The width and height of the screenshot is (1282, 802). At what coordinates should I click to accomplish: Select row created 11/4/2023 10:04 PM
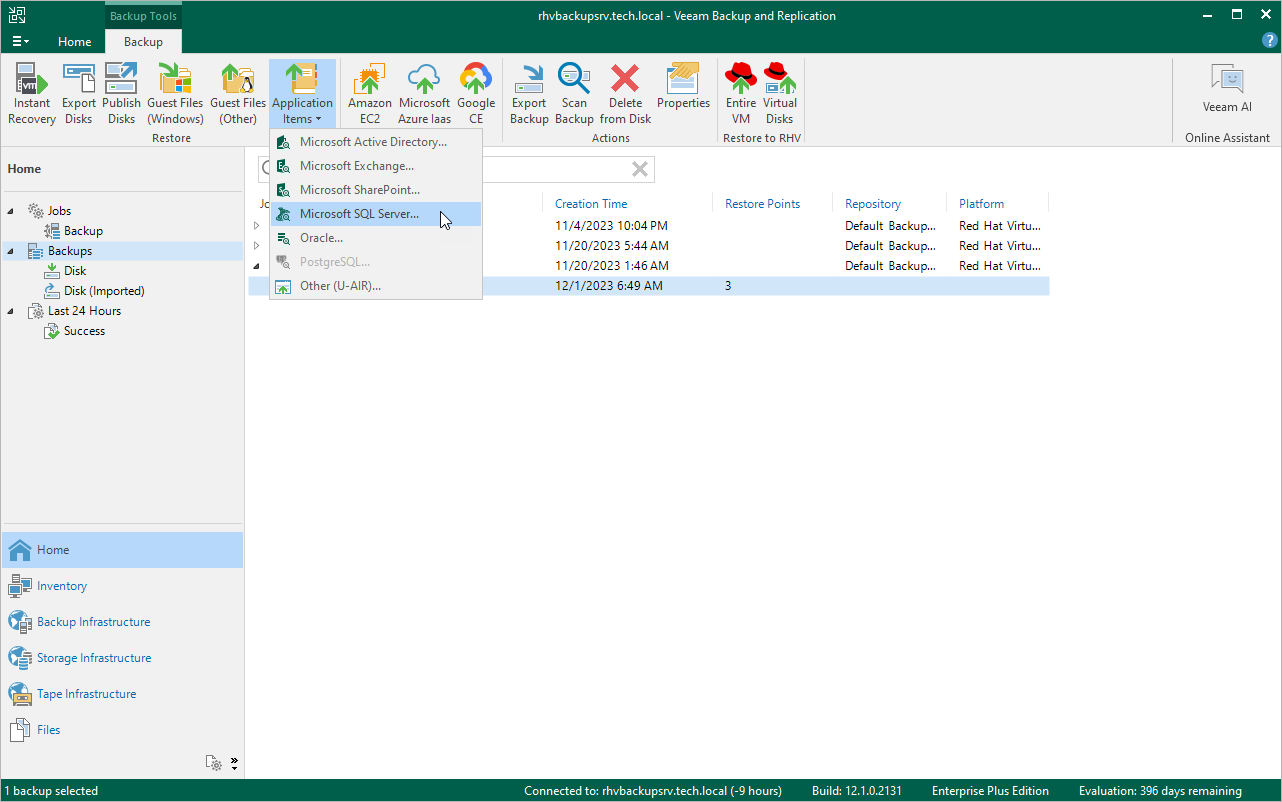(x=649, y=226)
